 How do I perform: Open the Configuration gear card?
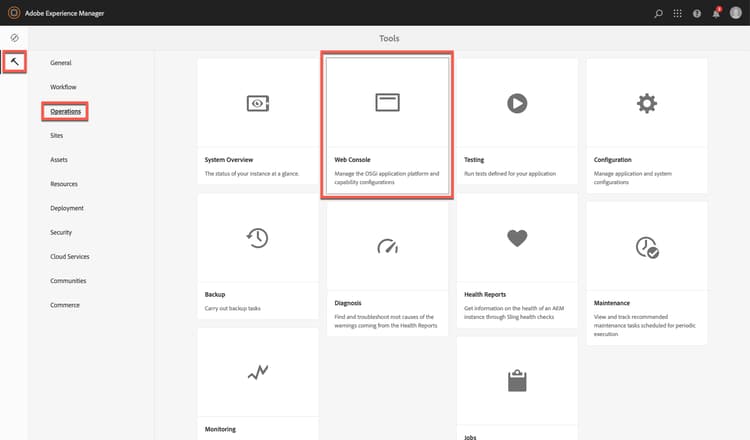click(x=647, y=126)
